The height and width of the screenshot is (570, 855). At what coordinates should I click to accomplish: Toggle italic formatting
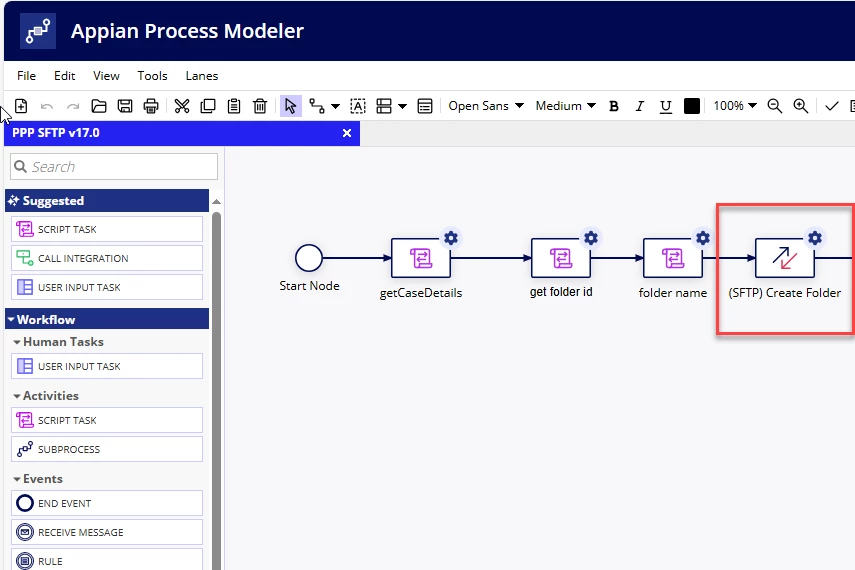tap(640, 106)
